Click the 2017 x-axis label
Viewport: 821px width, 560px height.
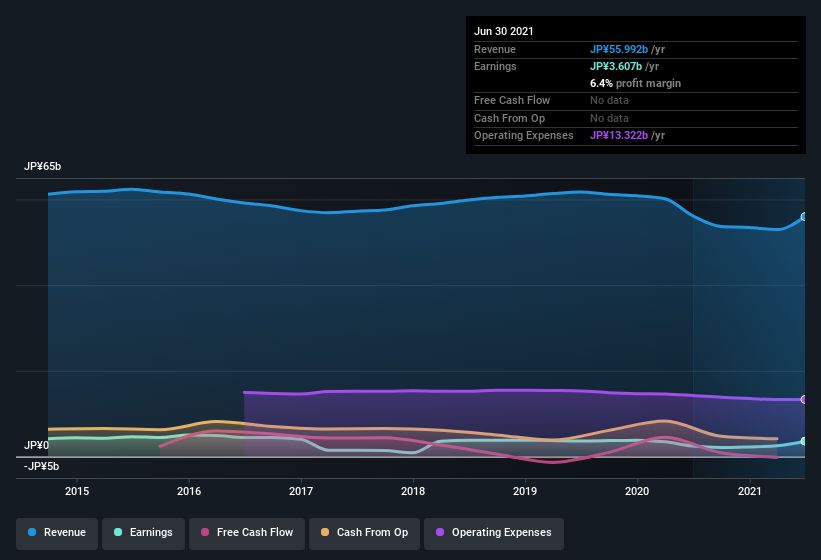click(301, 491)
